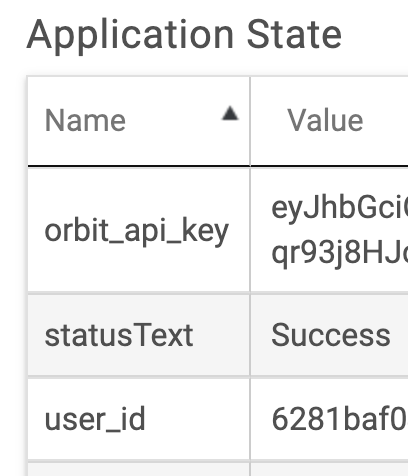The image size is (408, 476).
Task: Click the word Application in the heading
Action: [x=130, y=36]
